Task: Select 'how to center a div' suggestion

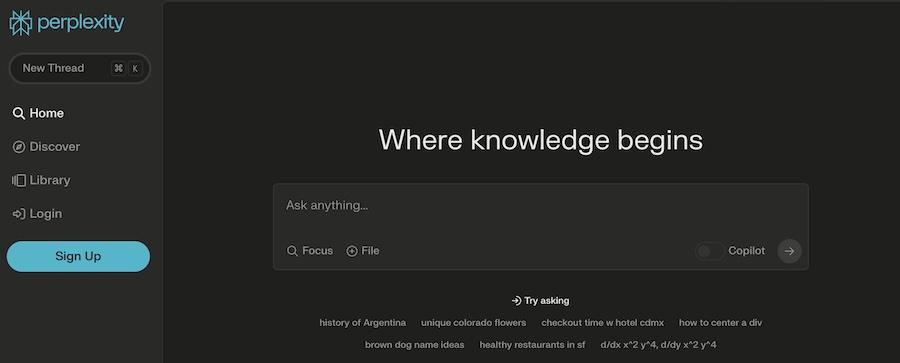Action: [720, 323]
